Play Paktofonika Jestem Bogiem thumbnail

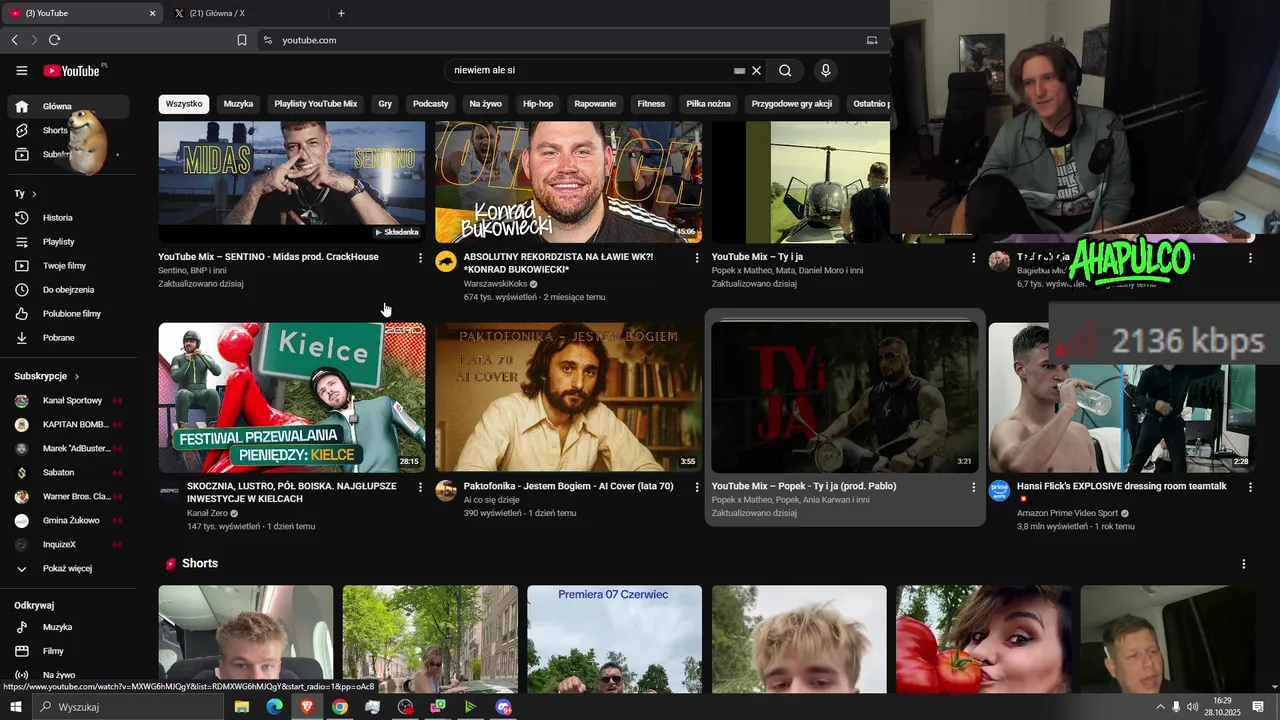pyautogui.click(x=568, y=397)
